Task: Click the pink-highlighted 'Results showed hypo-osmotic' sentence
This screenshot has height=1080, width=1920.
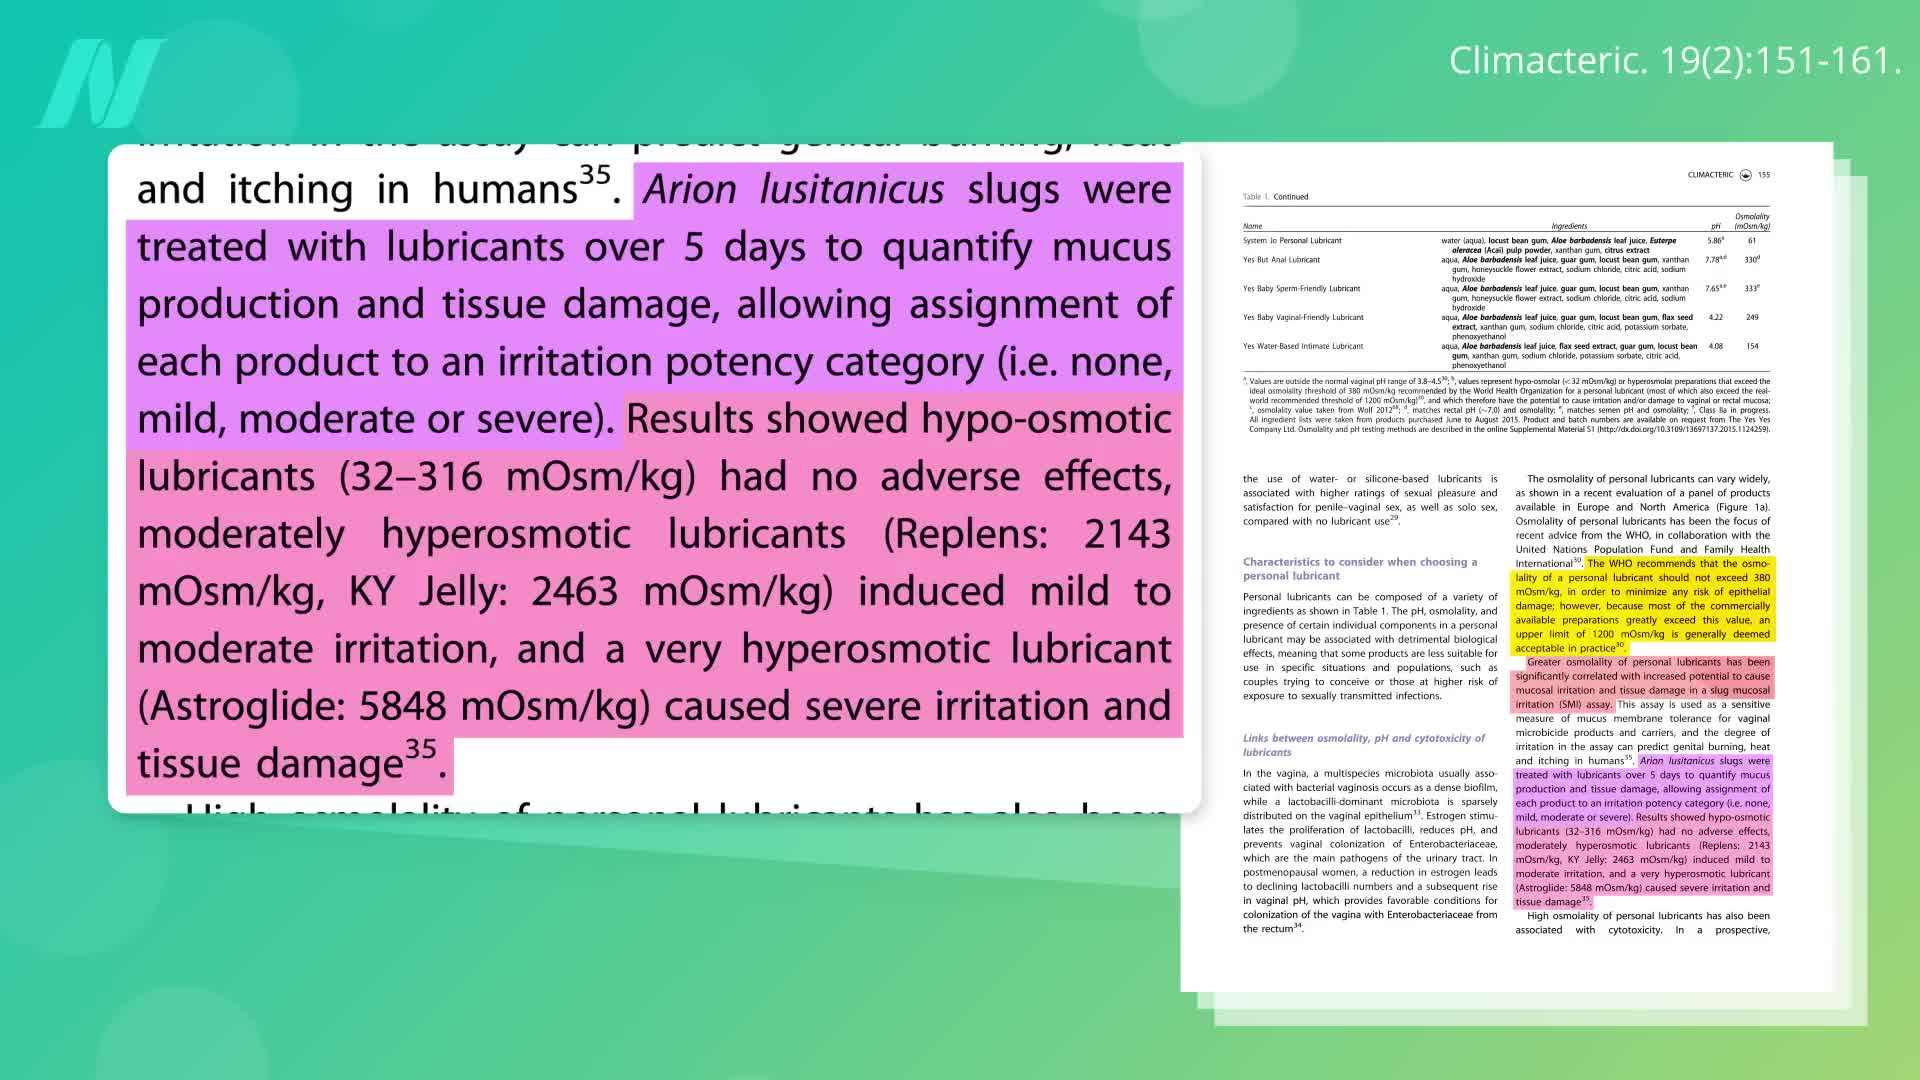Action: coord(897,420)
